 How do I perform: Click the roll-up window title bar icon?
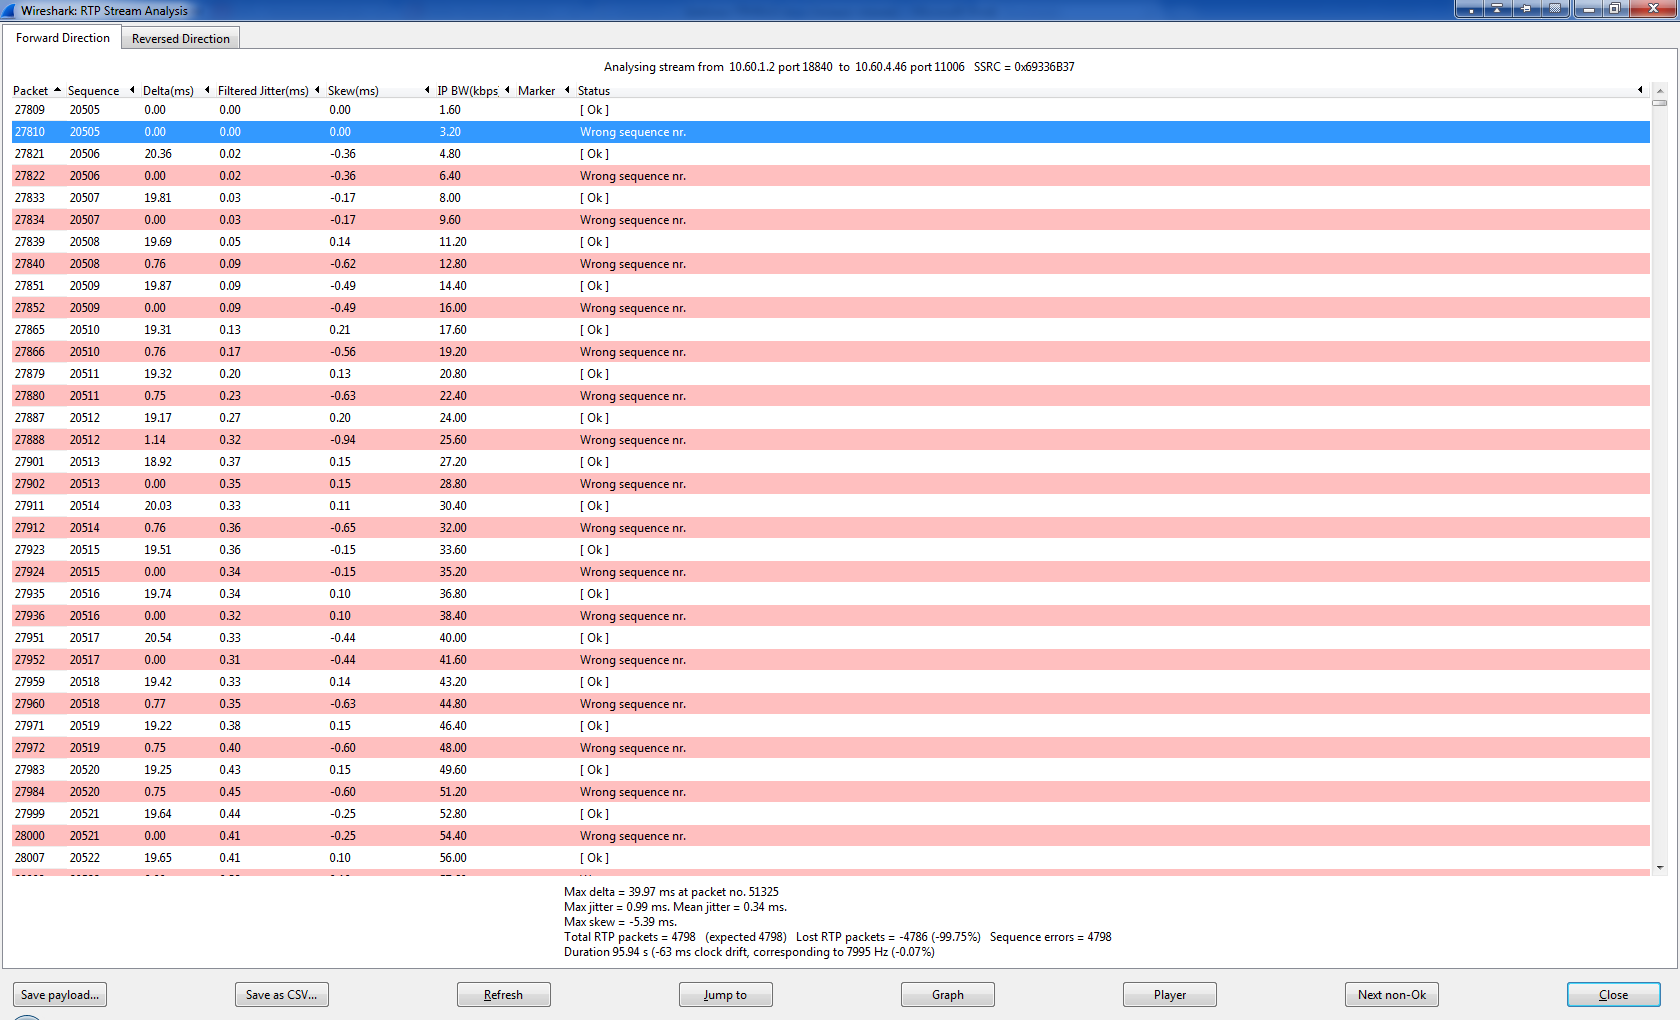coord(1497,9)
